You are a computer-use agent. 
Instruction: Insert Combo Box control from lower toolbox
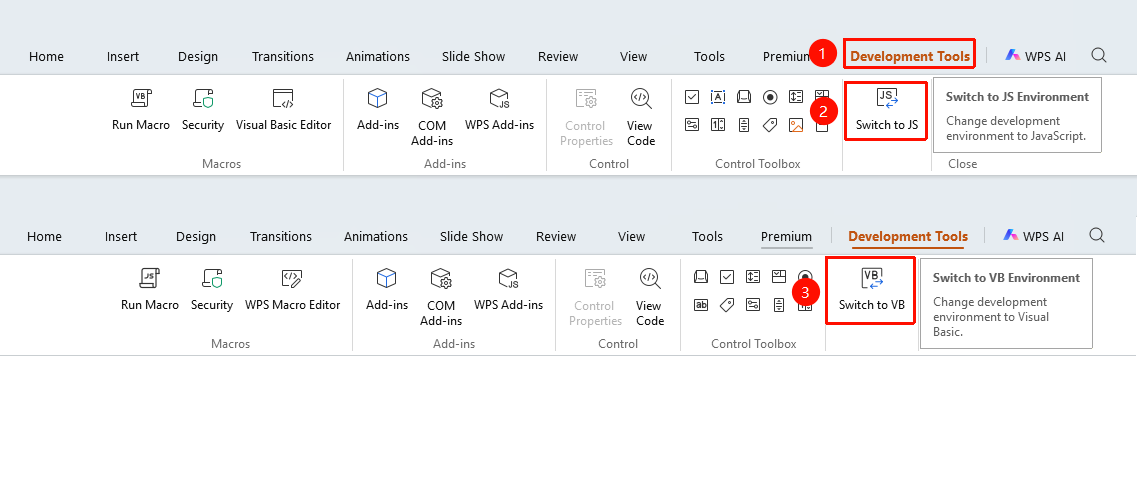[779, 276]
